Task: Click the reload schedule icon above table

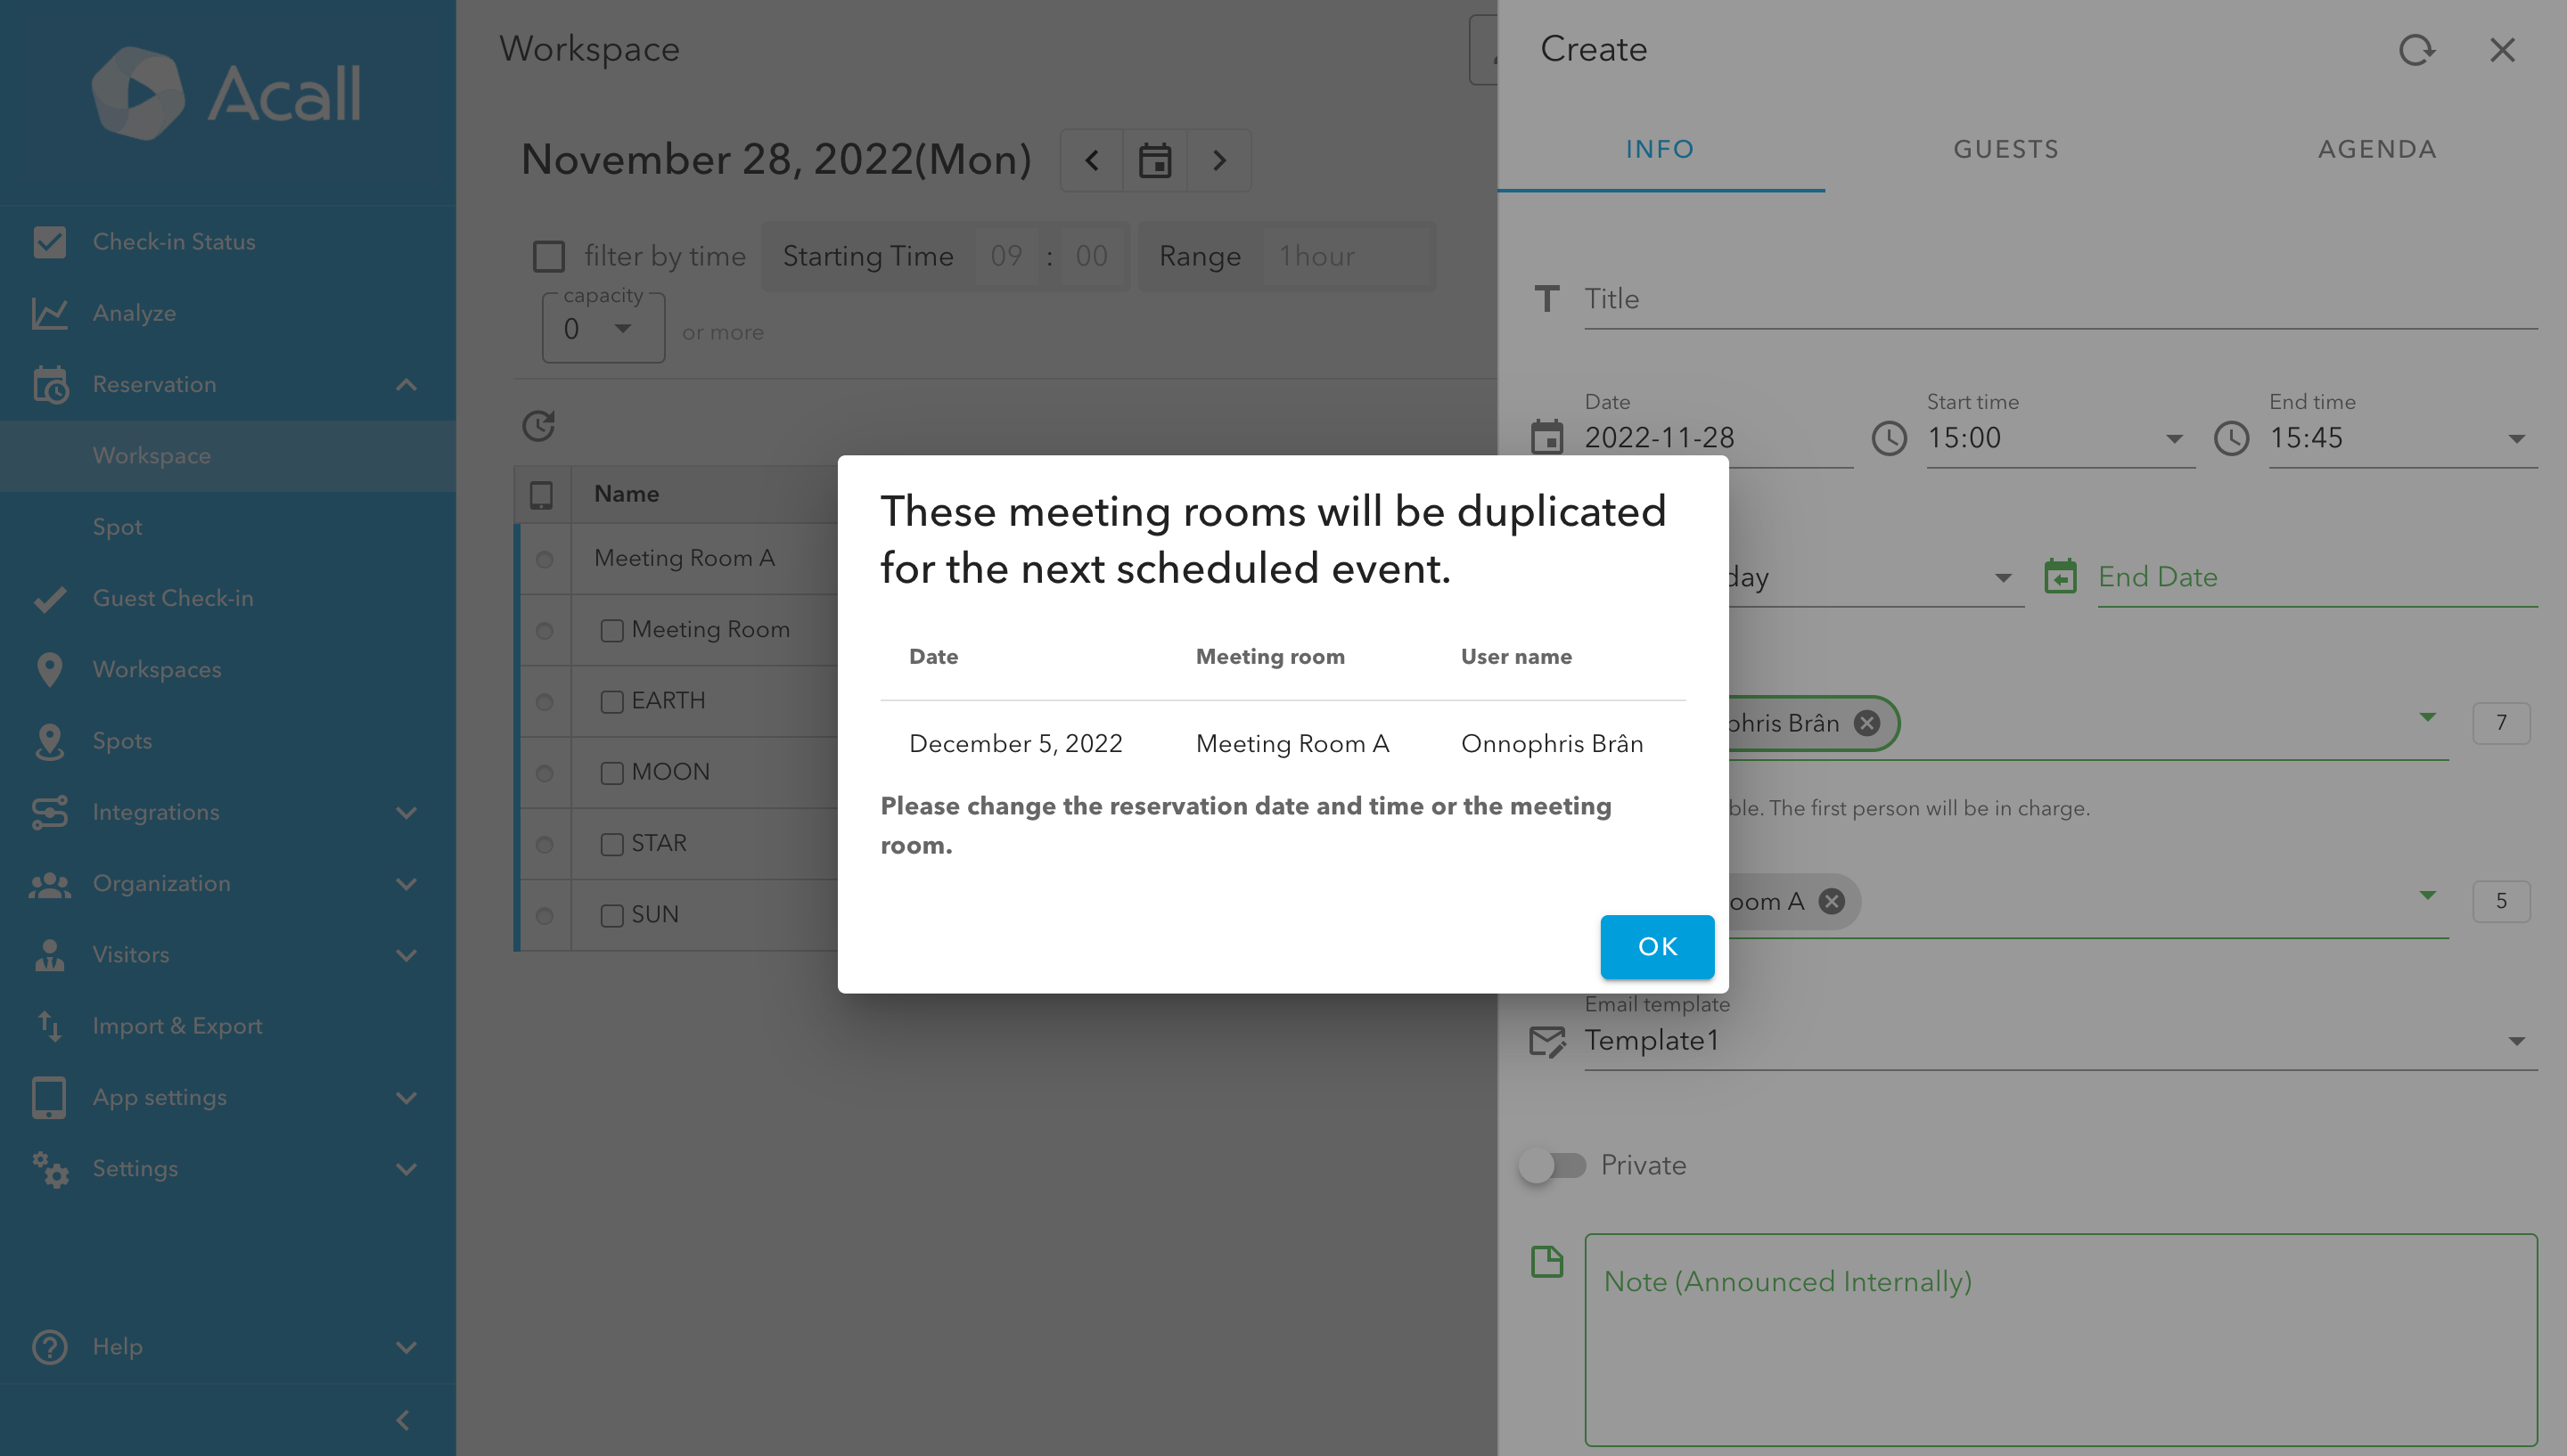Action: pyautogui.click(x=539, y=426)
